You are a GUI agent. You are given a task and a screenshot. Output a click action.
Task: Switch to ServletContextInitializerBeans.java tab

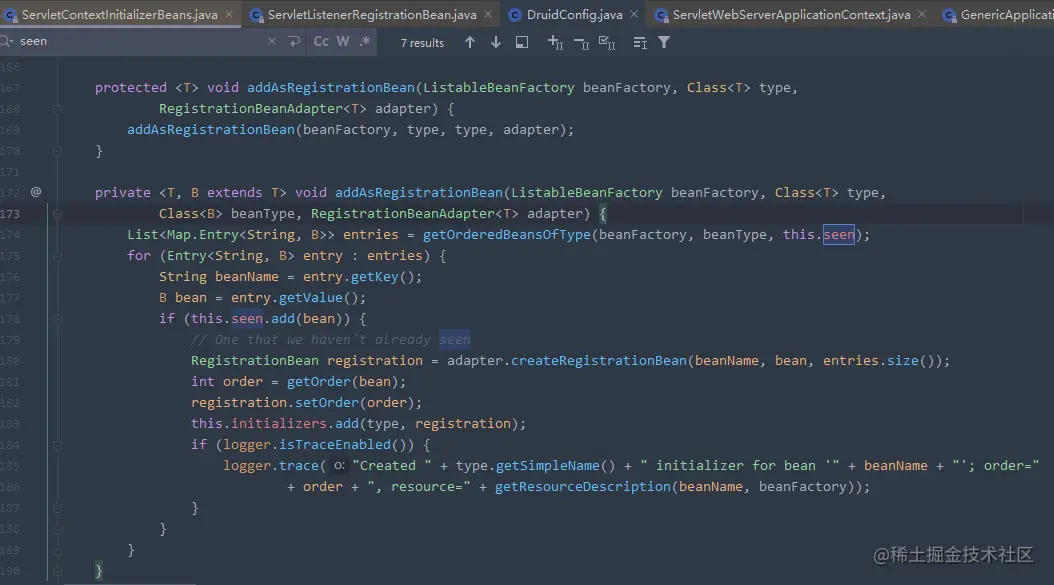coord(120,14)
